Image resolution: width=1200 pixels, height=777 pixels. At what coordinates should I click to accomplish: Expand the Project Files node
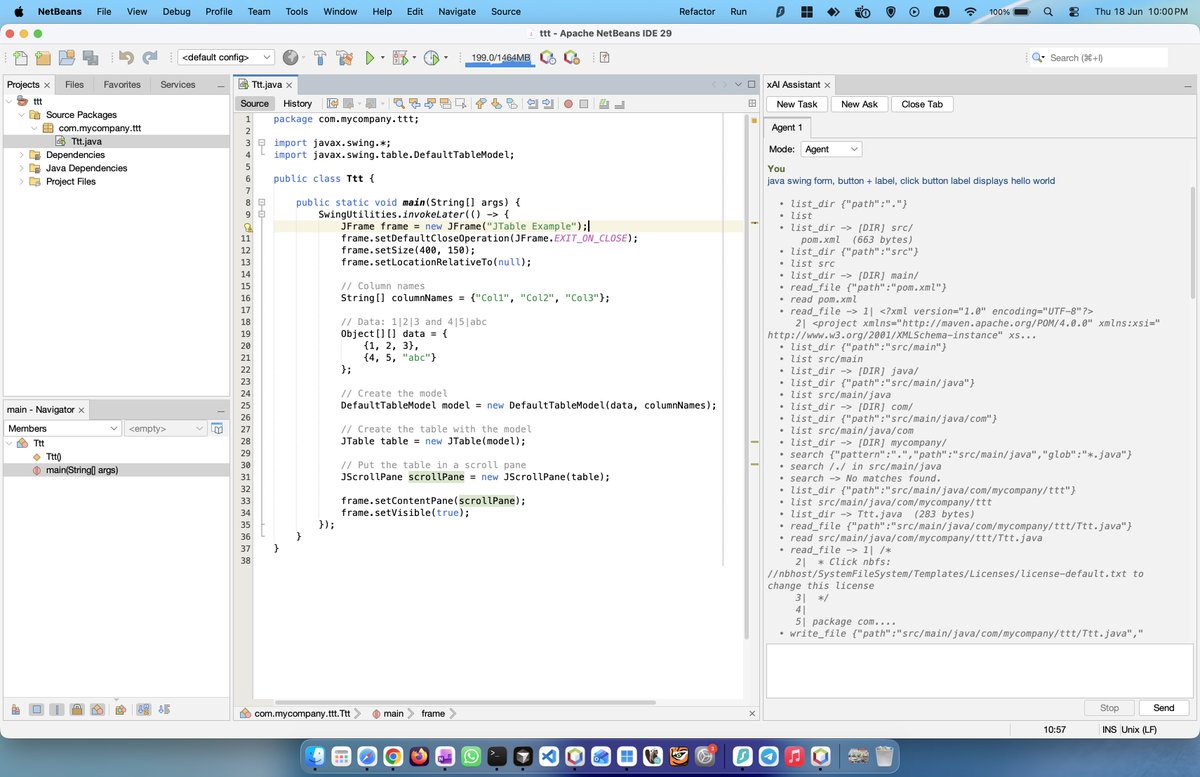click(21, 182)
